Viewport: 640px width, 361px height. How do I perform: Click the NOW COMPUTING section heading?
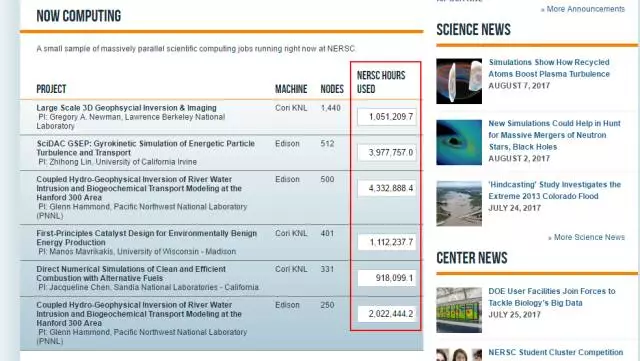tap(79, 16)
